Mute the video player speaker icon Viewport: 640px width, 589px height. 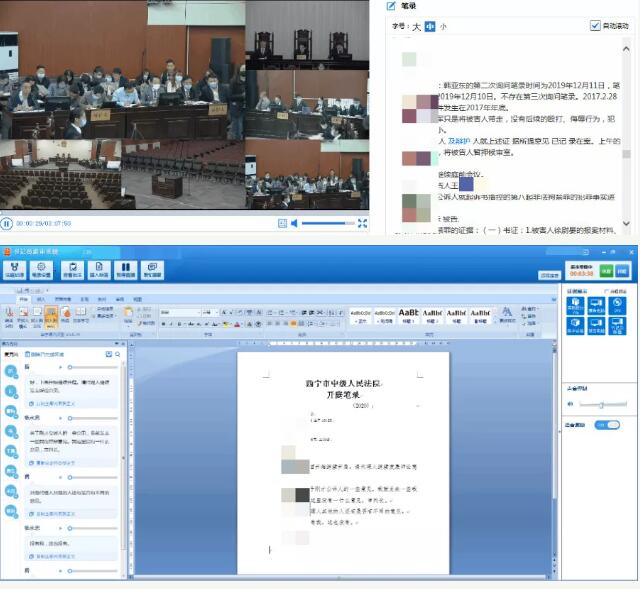point(294,223)
